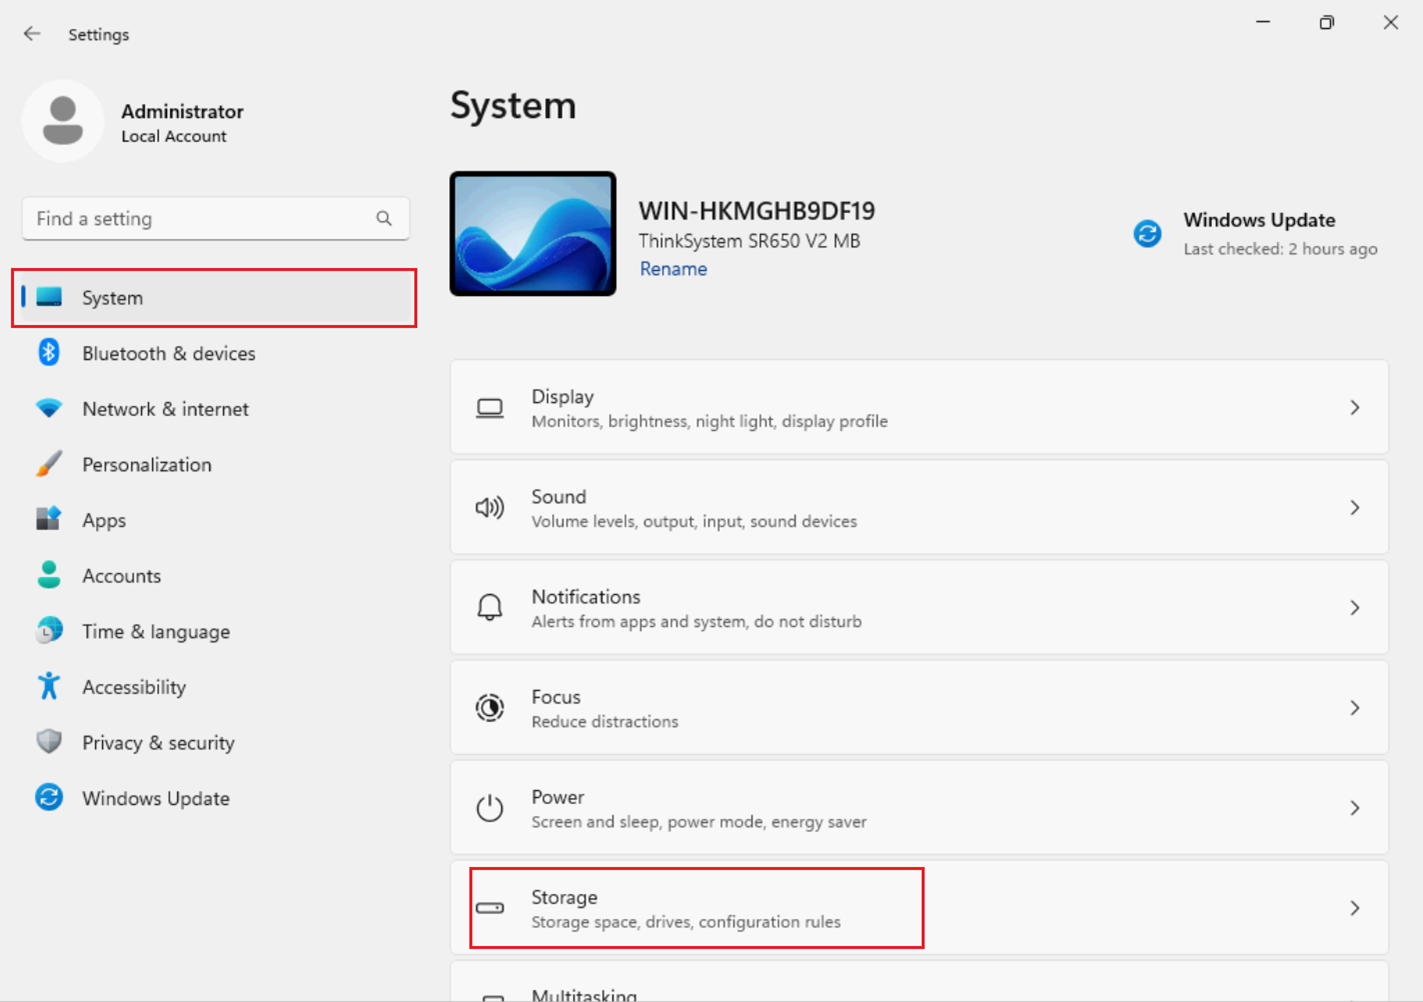Click the Administrator profile avatar

[63, 121]
